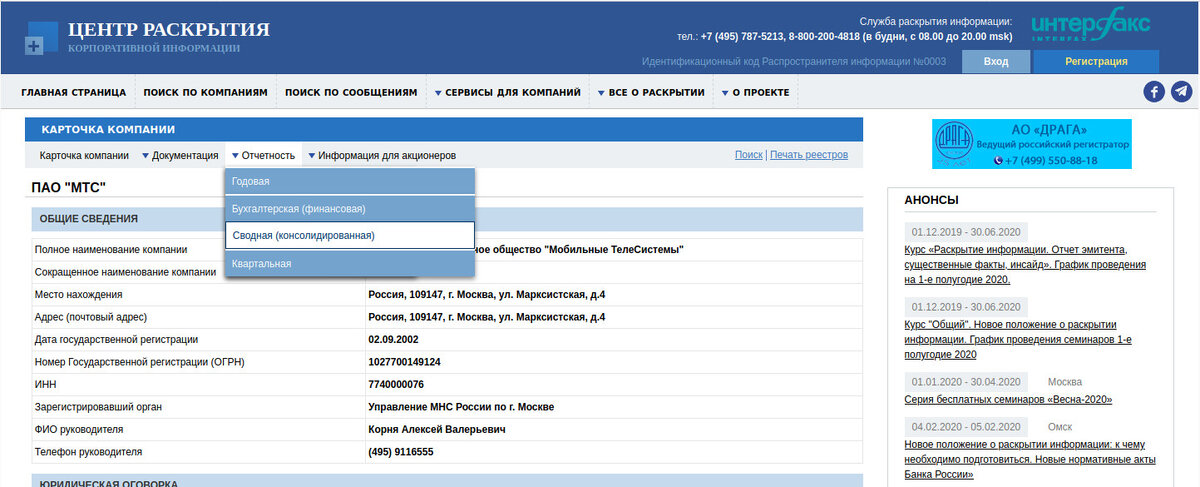Screen dimensions: 1200x487
Task: Click the ИНН value 7740000076
Action: tap(396, 384)
